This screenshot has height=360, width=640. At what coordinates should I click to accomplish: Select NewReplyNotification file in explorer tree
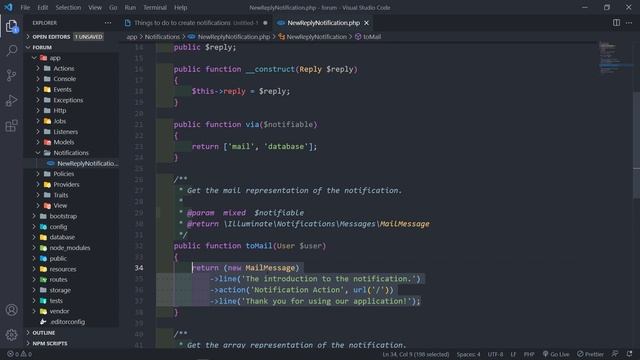pos(71,163)
